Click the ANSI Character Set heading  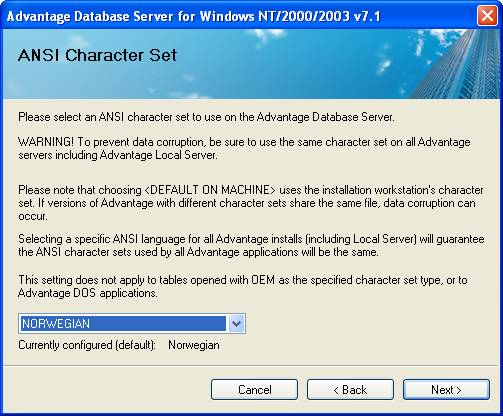coord(97,55)
